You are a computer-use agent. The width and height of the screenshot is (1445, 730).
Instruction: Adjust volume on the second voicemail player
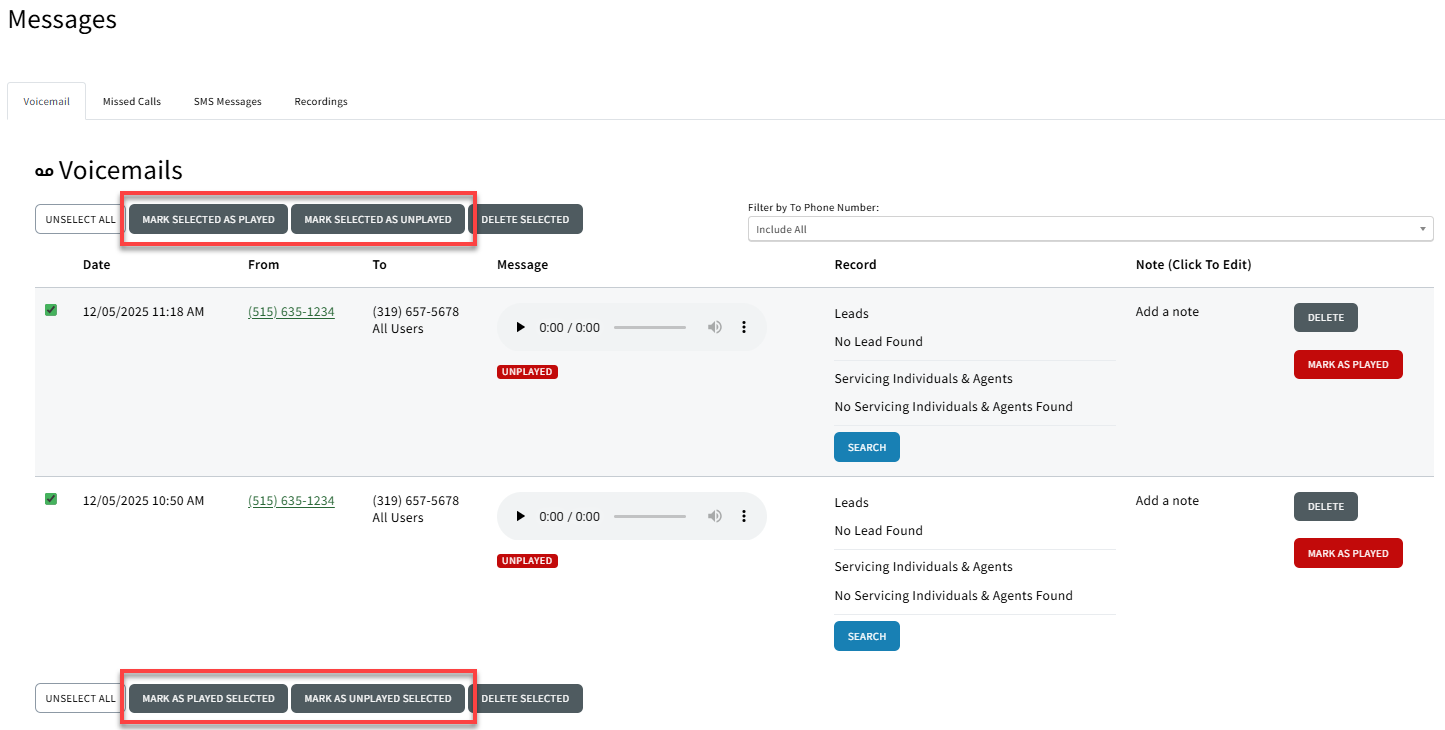coord(714,515)
